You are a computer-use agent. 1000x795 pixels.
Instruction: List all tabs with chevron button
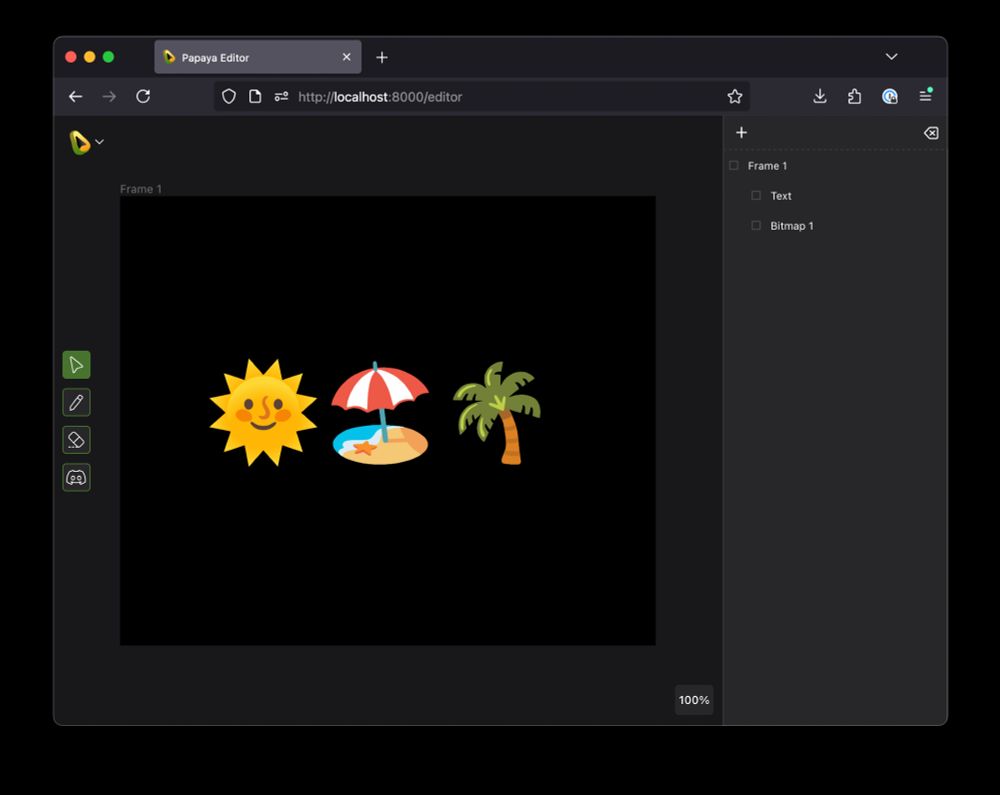pyautogui.click(x=892, y=57)
